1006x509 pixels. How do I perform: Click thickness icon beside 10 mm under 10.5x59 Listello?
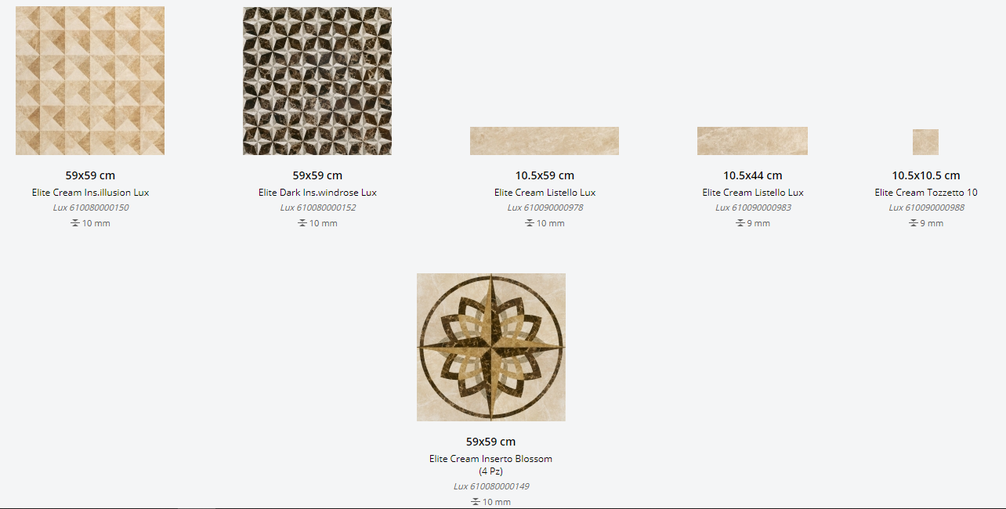(529, 223)
